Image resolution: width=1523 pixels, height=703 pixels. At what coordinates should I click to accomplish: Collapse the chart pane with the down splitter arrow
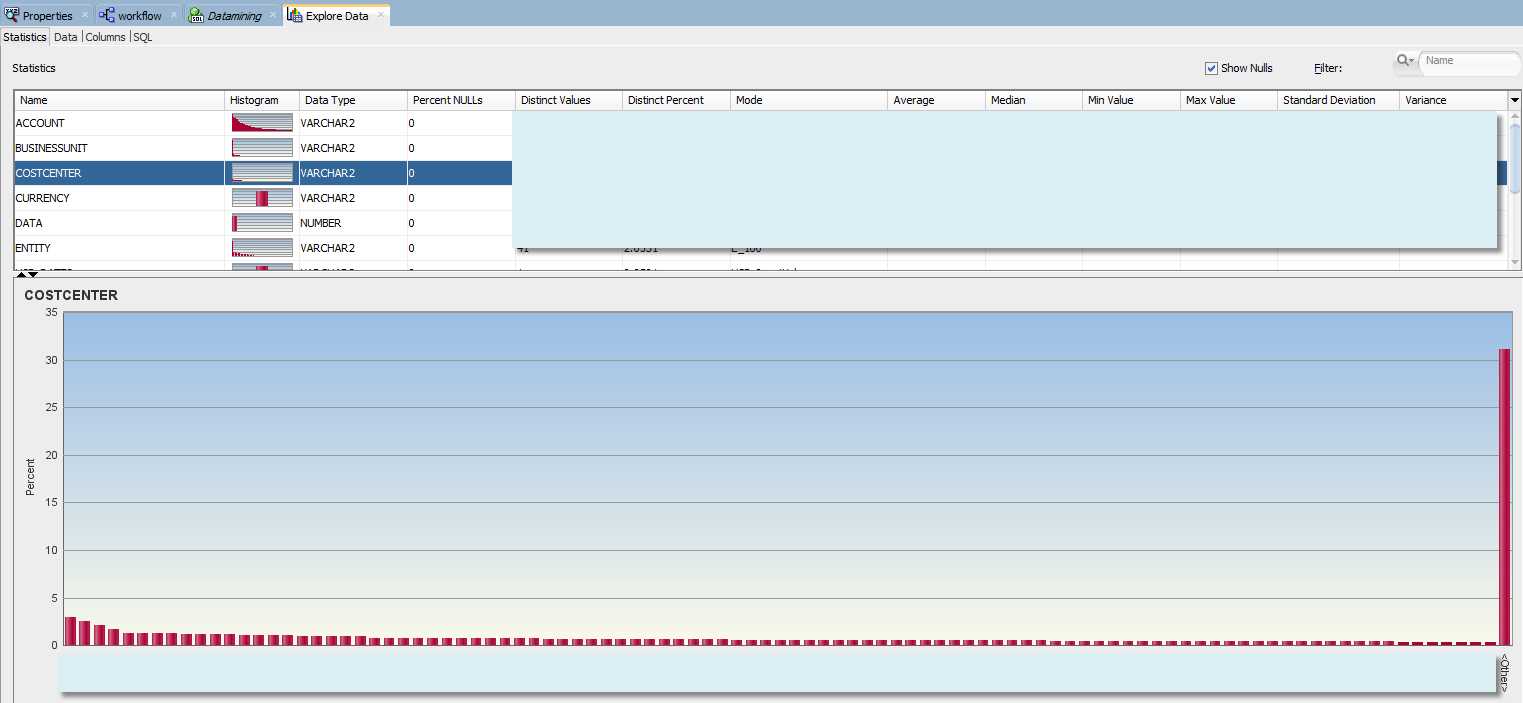point(33,274)
